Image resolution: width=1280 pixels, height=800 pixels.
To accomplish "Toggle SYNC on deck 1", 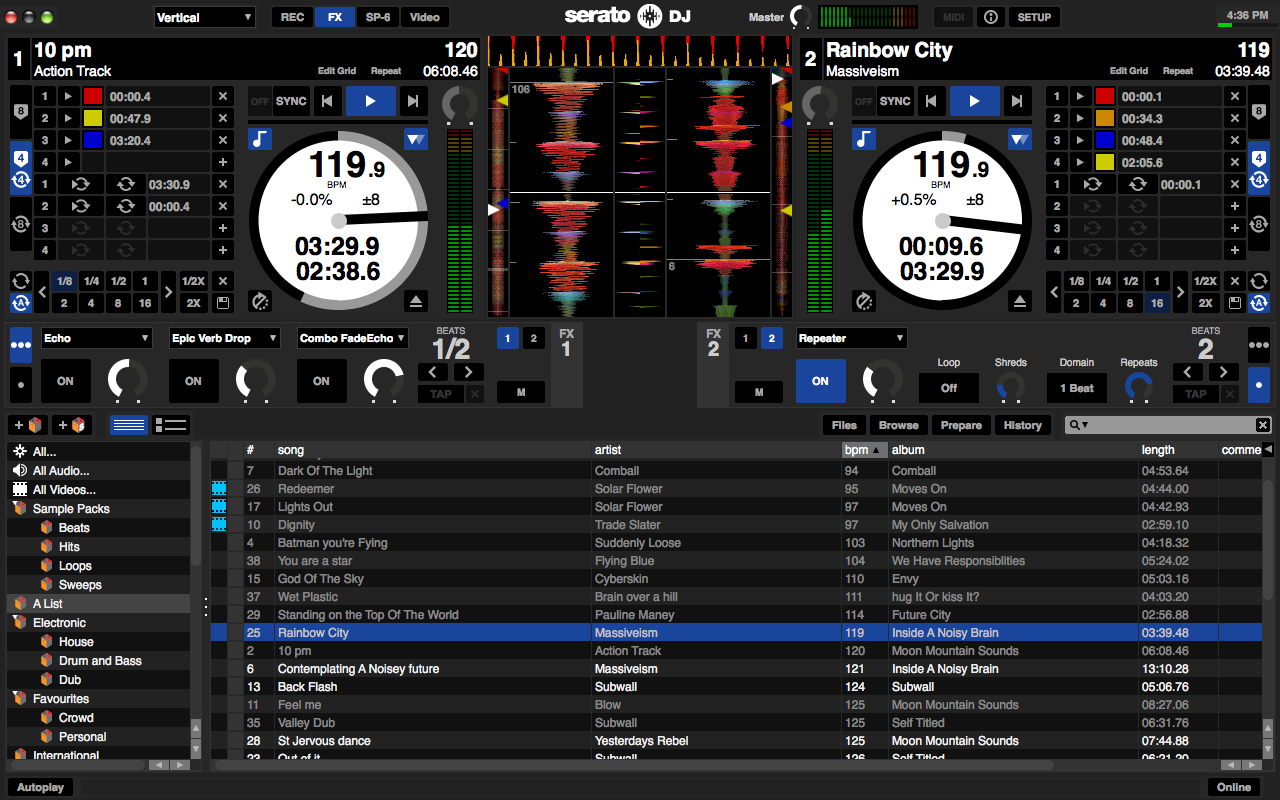I will [x=291, y=101].
